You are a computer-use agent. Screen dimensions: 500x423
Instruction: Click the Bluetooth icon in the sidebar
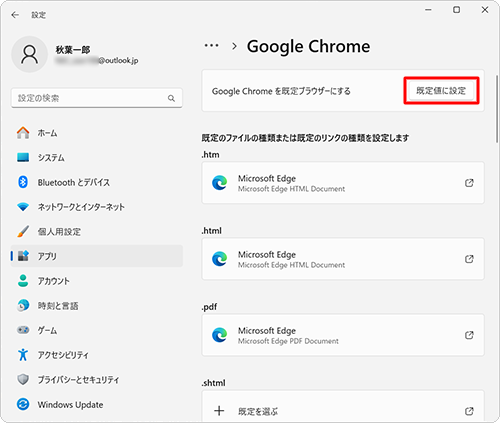click(x=23, y=182)
